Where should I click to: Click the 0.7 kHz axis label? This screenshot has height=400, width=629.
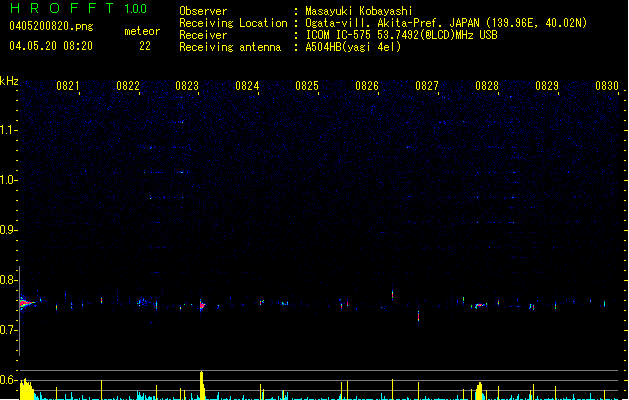pos(9,330)
